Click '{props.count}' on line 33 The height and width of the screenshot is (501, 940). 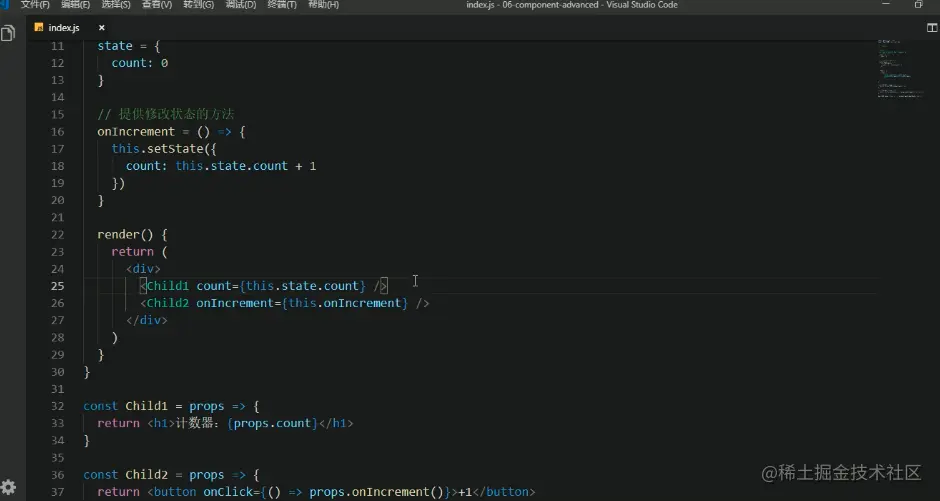click(x=273, y=423)
